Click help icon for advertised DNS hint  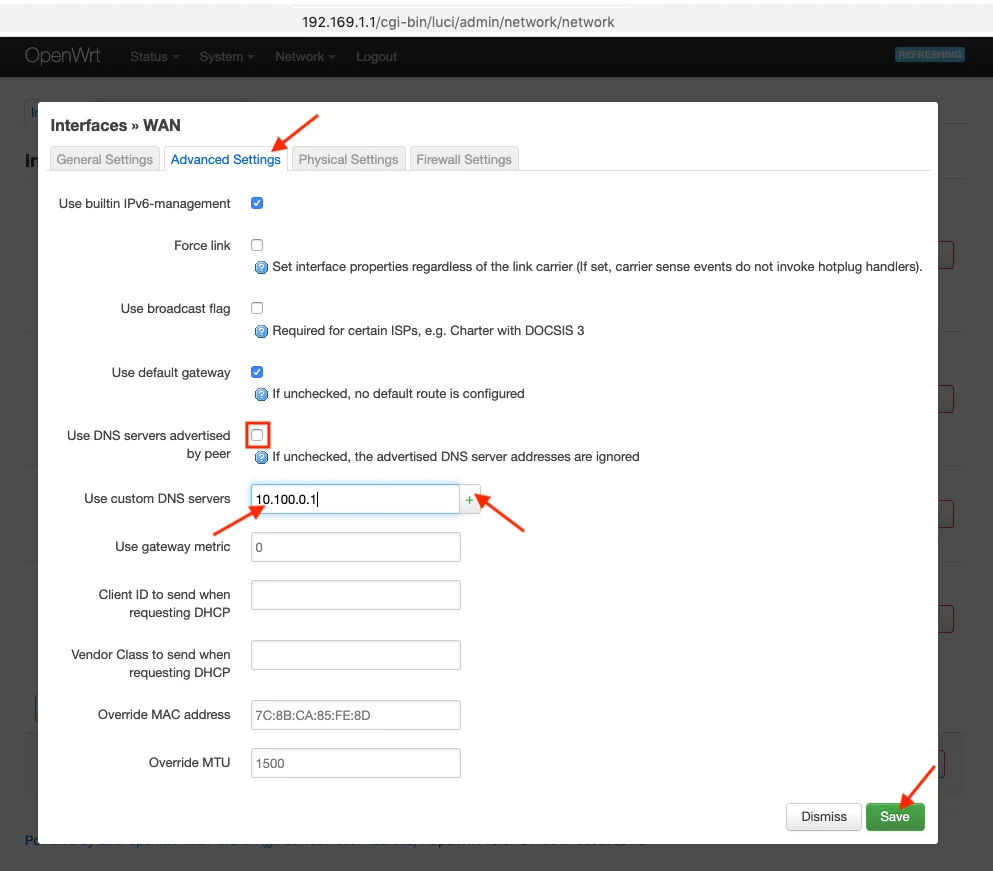click(262, 457)
